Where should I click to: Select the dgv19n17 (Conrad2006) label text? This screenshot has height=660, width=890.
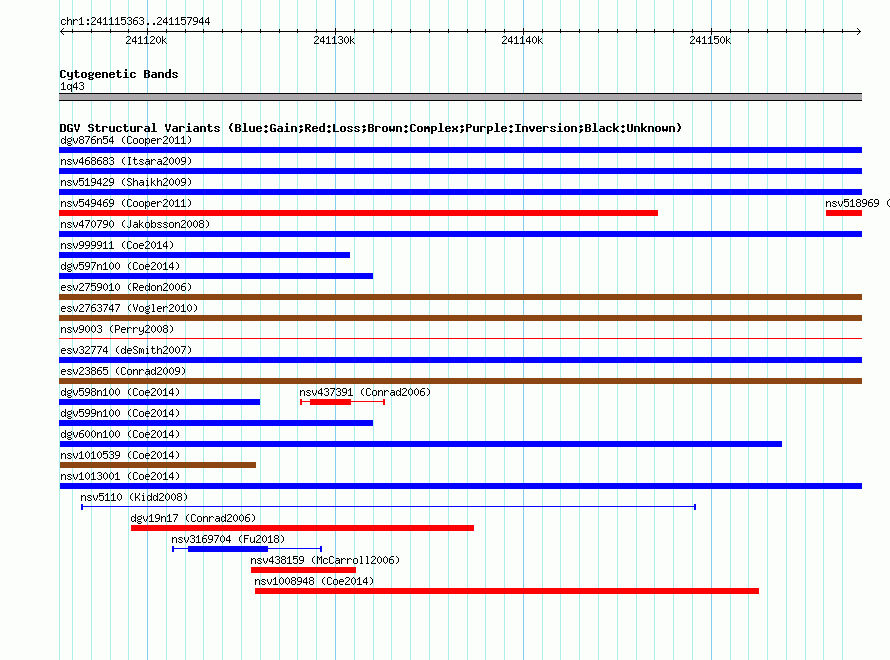(193, 518)
